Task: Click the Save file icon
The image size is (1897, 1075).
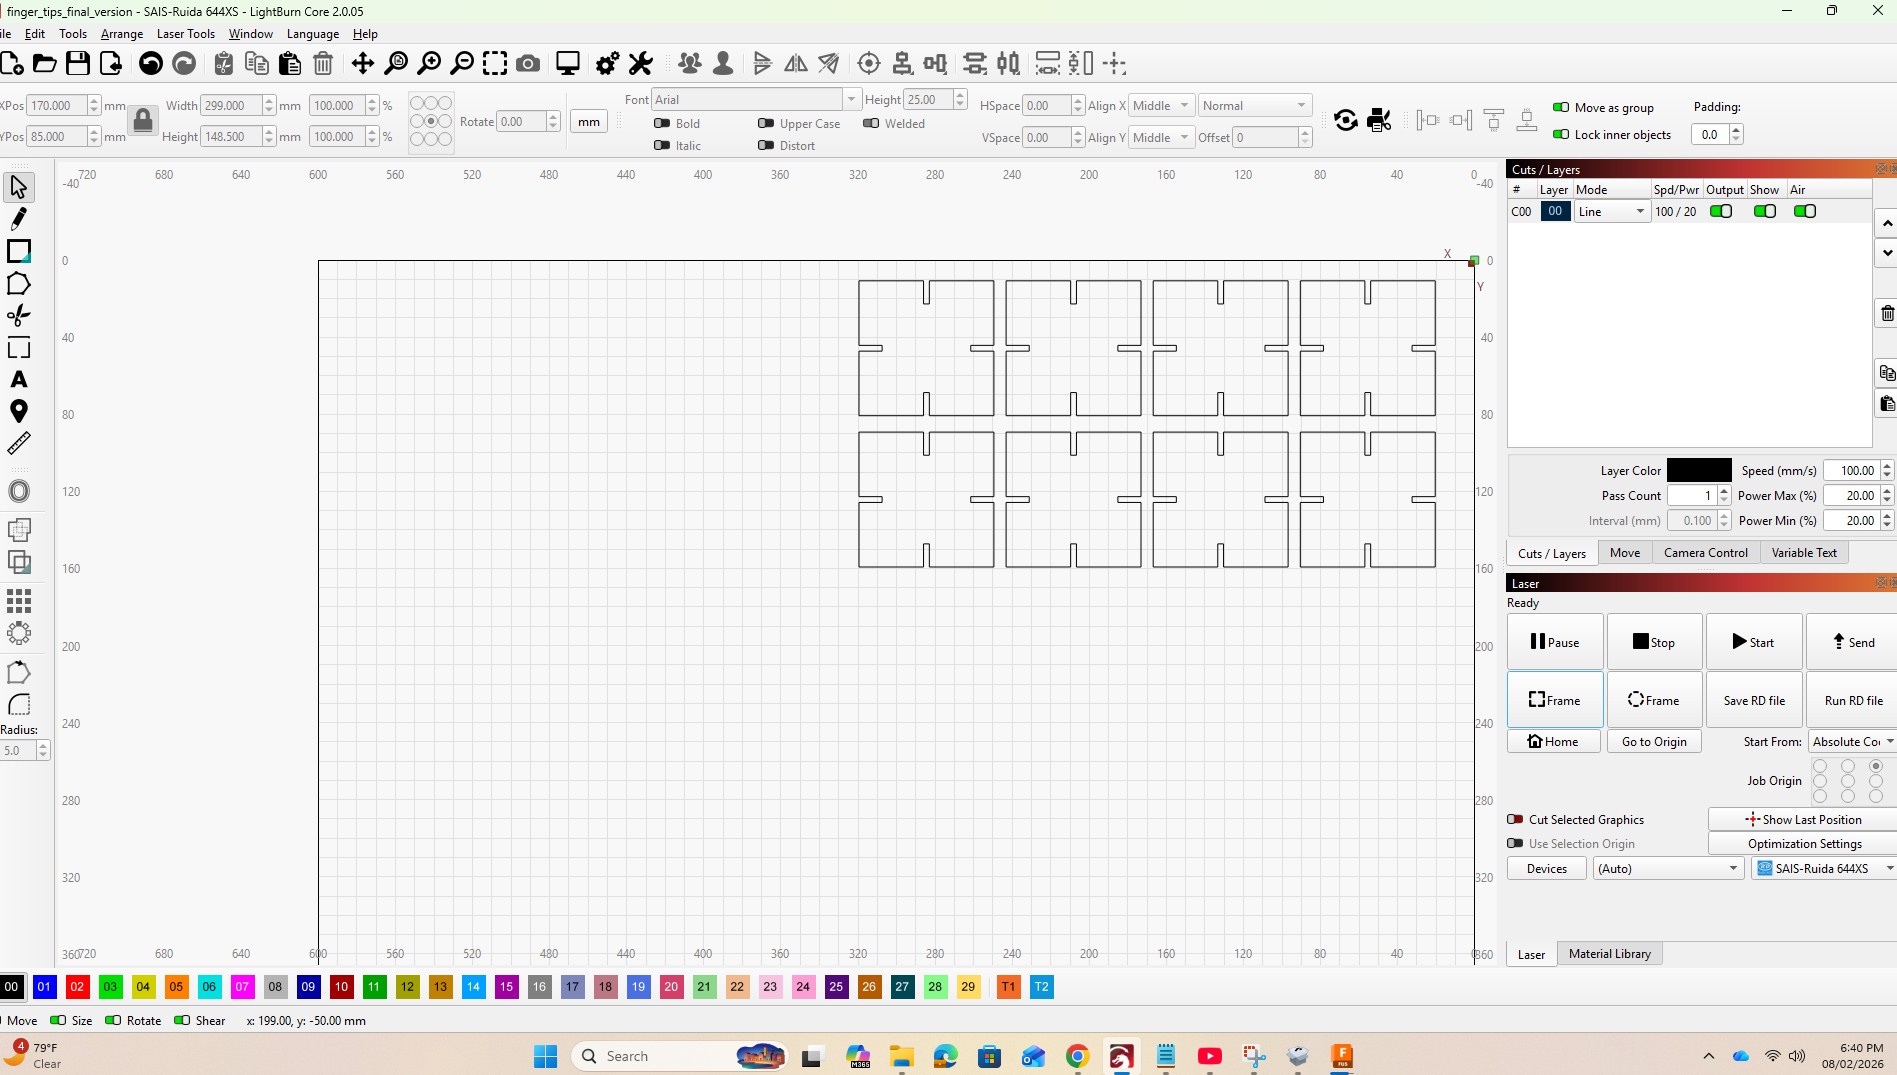Action: coord(78,64)
